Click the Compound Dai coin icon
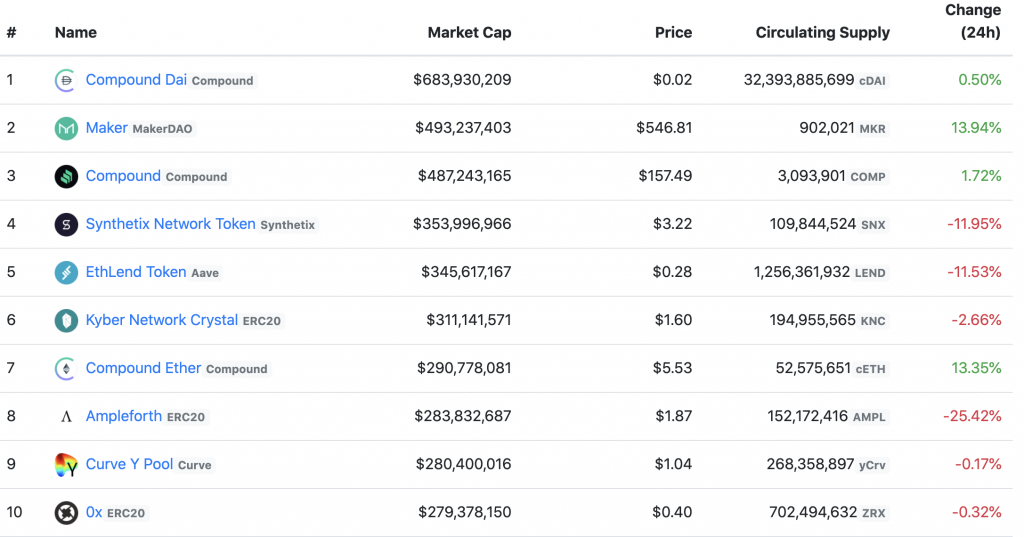The width and height of the screenshot is (1024, 537). tap(65, 80)
